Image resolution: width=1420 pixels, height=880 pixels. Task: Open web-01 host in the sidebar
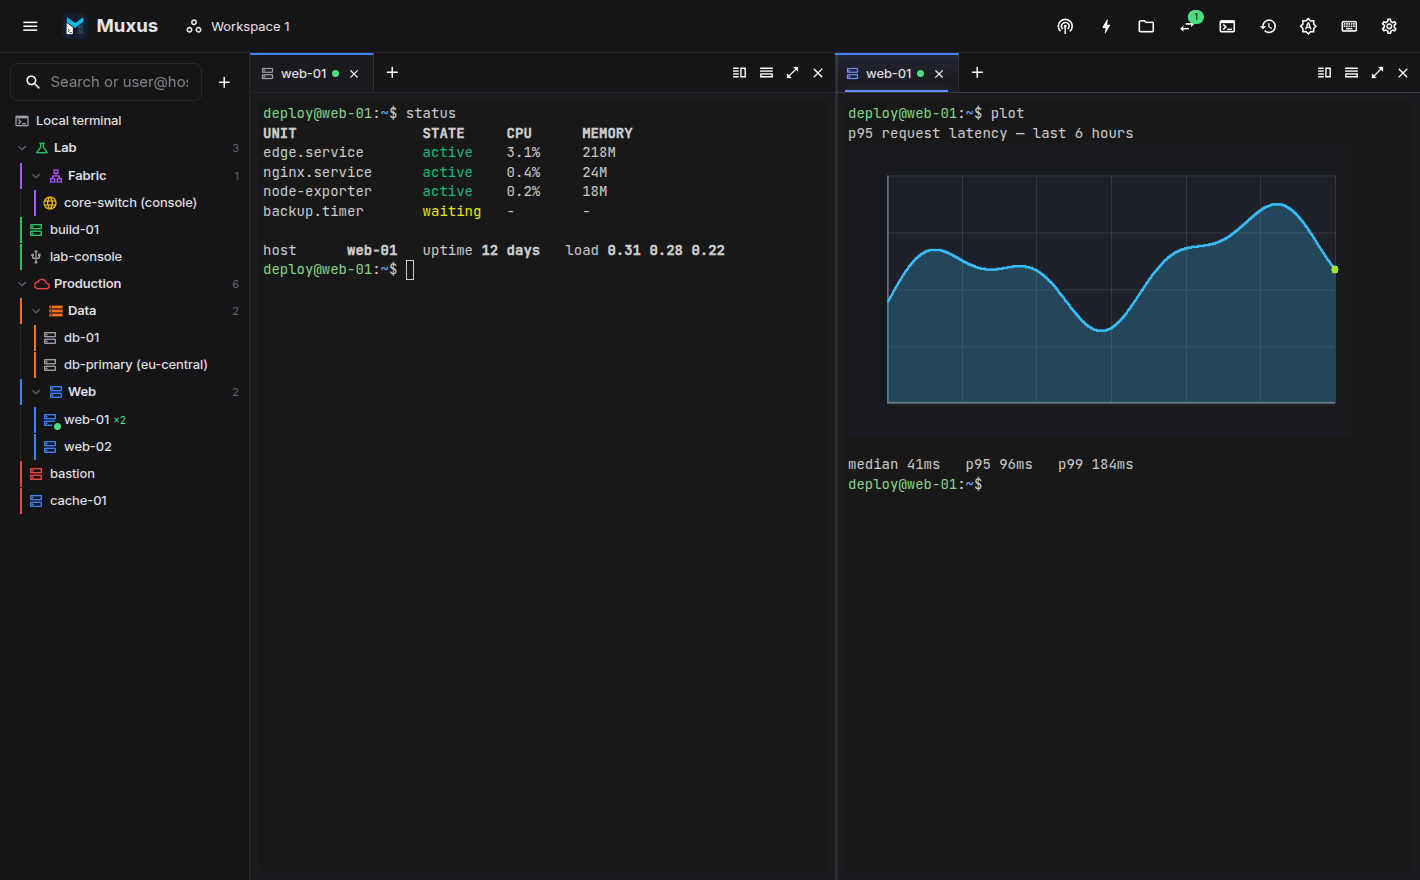pos(87,420)
